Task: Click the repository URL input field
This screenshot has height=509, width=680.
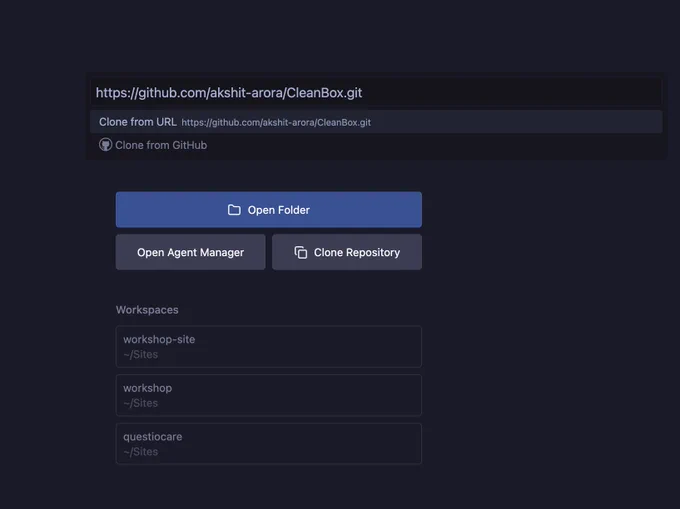Action: point(376,92)
